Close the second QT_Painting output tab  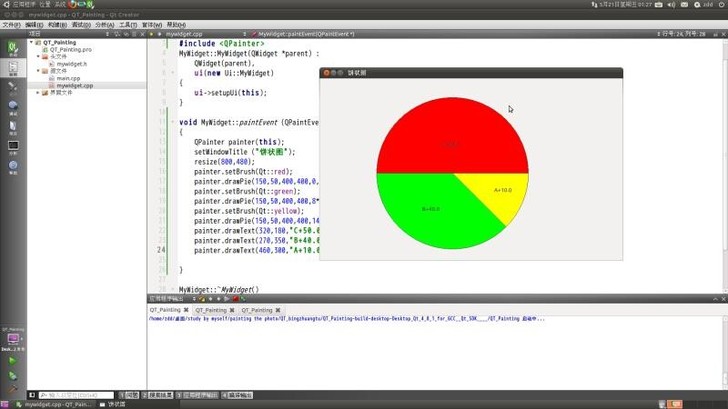[x=232, y=310]
